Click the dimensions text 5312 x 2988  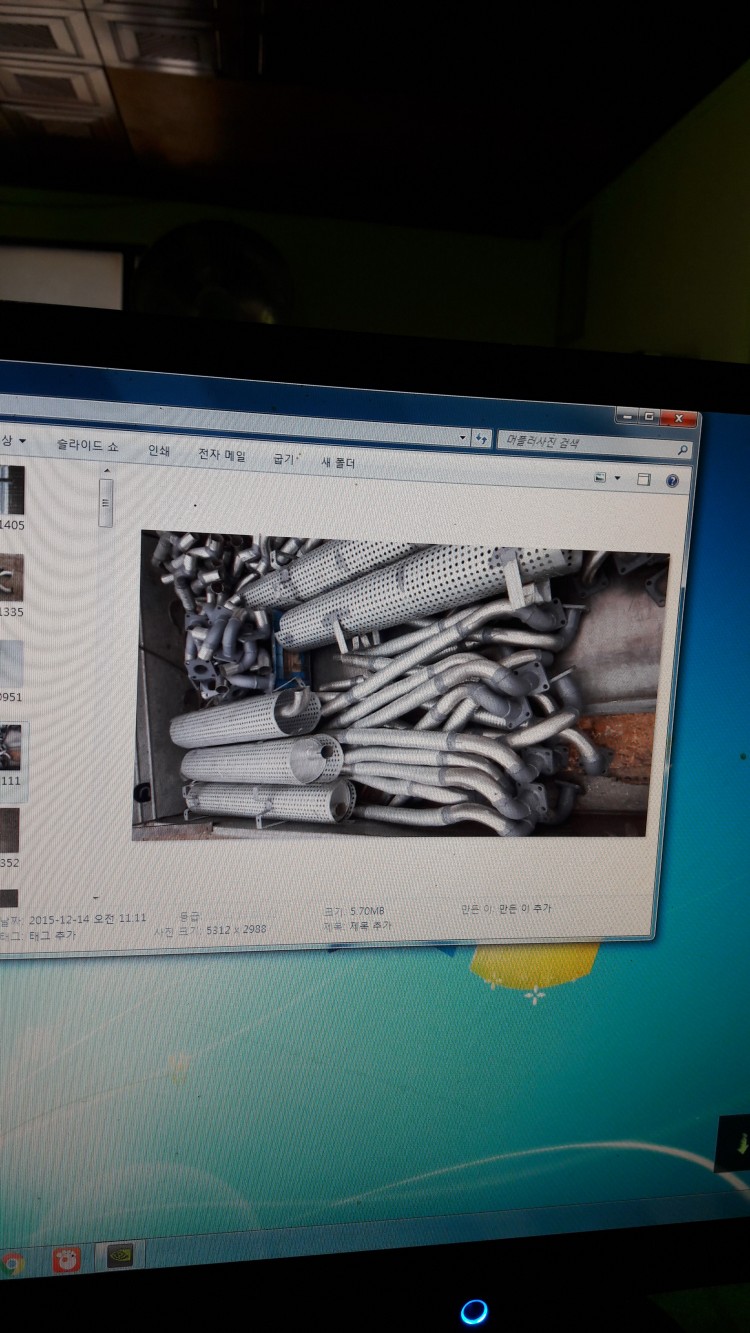tap(236, 930)
